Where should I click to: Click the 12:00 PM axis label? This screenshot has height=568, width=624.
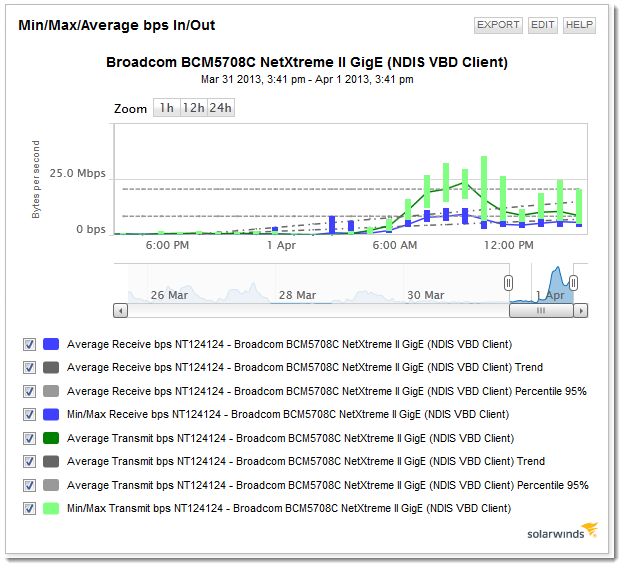tap(509, 245)
